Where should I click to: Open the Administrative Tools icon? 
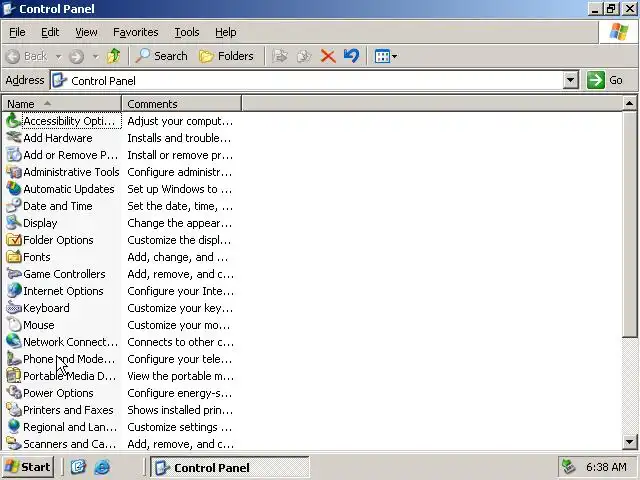14,172
